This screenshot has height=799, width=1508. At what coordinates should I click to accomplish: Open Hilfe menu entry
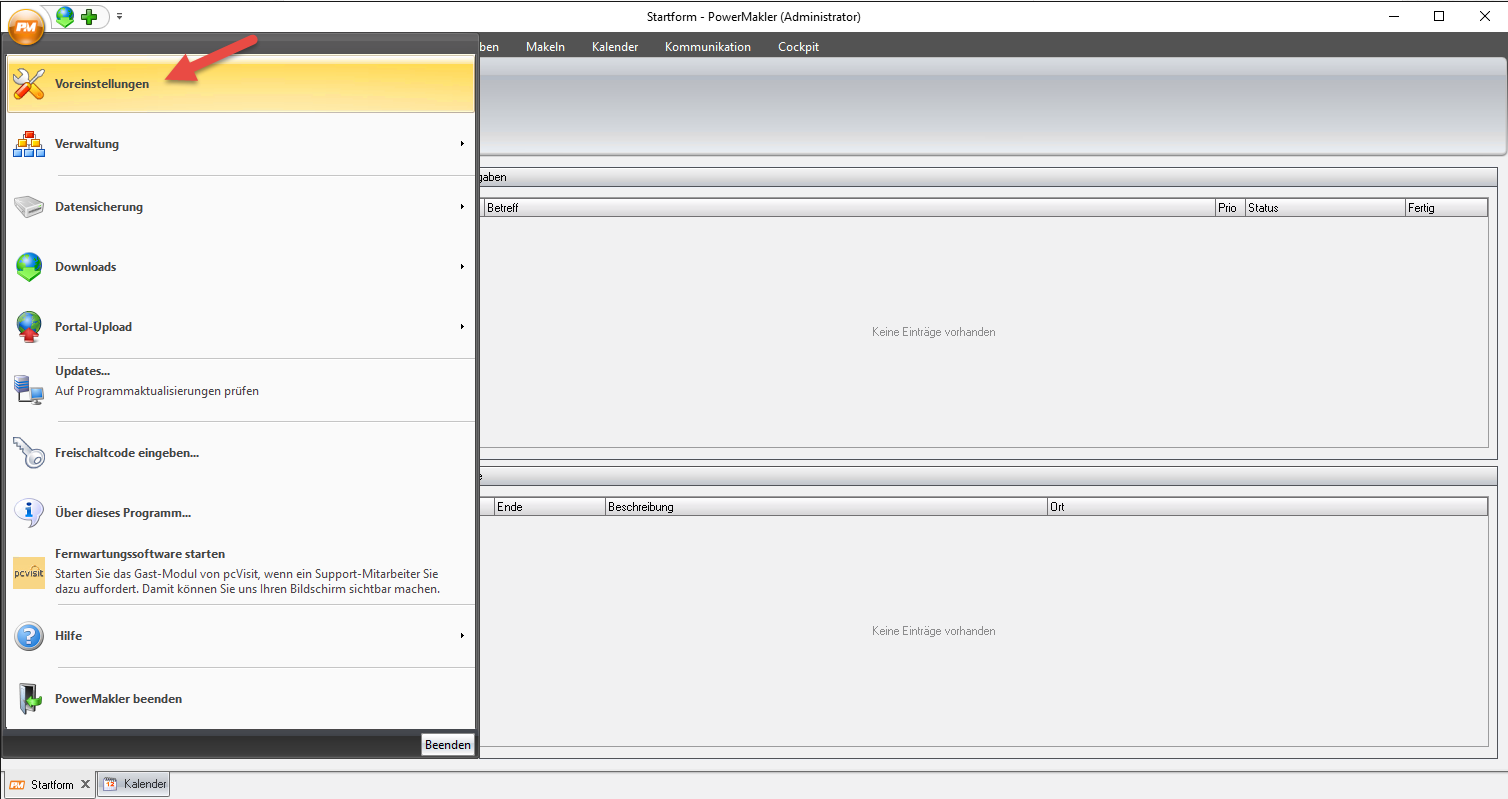[240, 636]
